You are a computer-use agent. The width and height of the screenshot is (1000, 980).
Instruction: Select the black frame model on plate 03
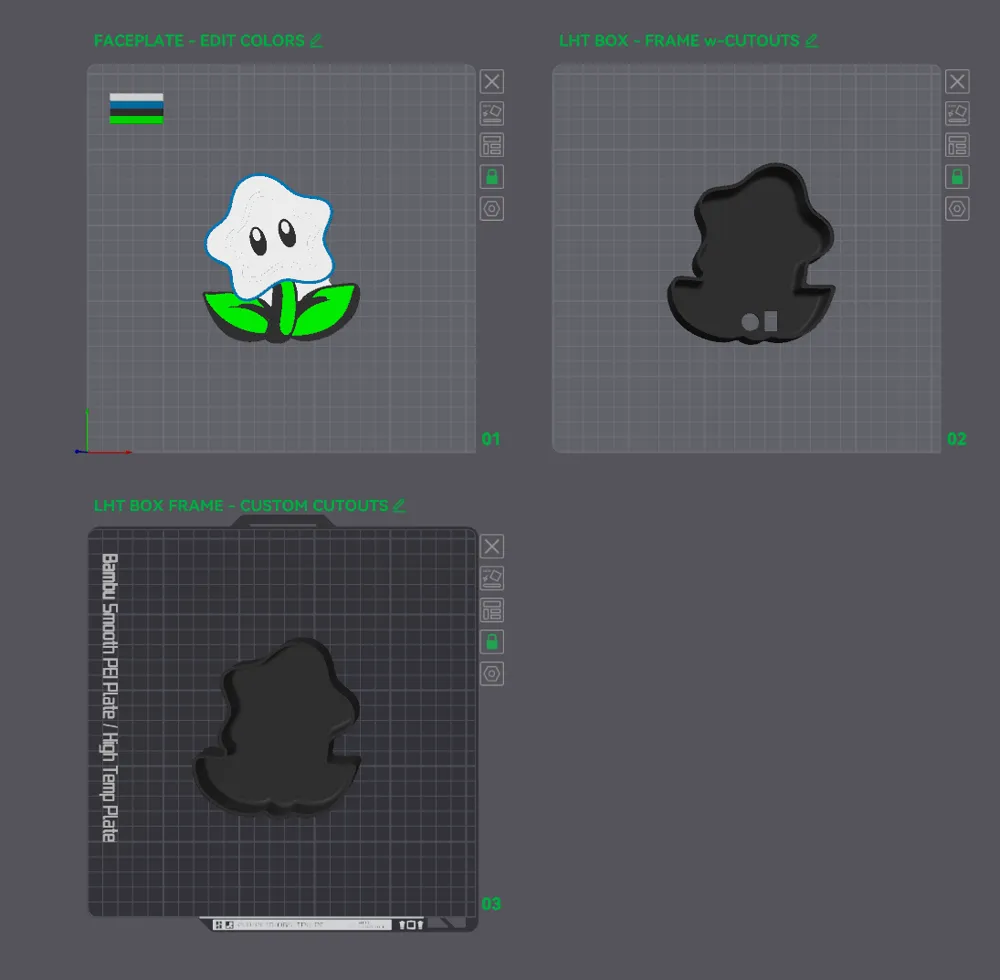pos(277,728)
